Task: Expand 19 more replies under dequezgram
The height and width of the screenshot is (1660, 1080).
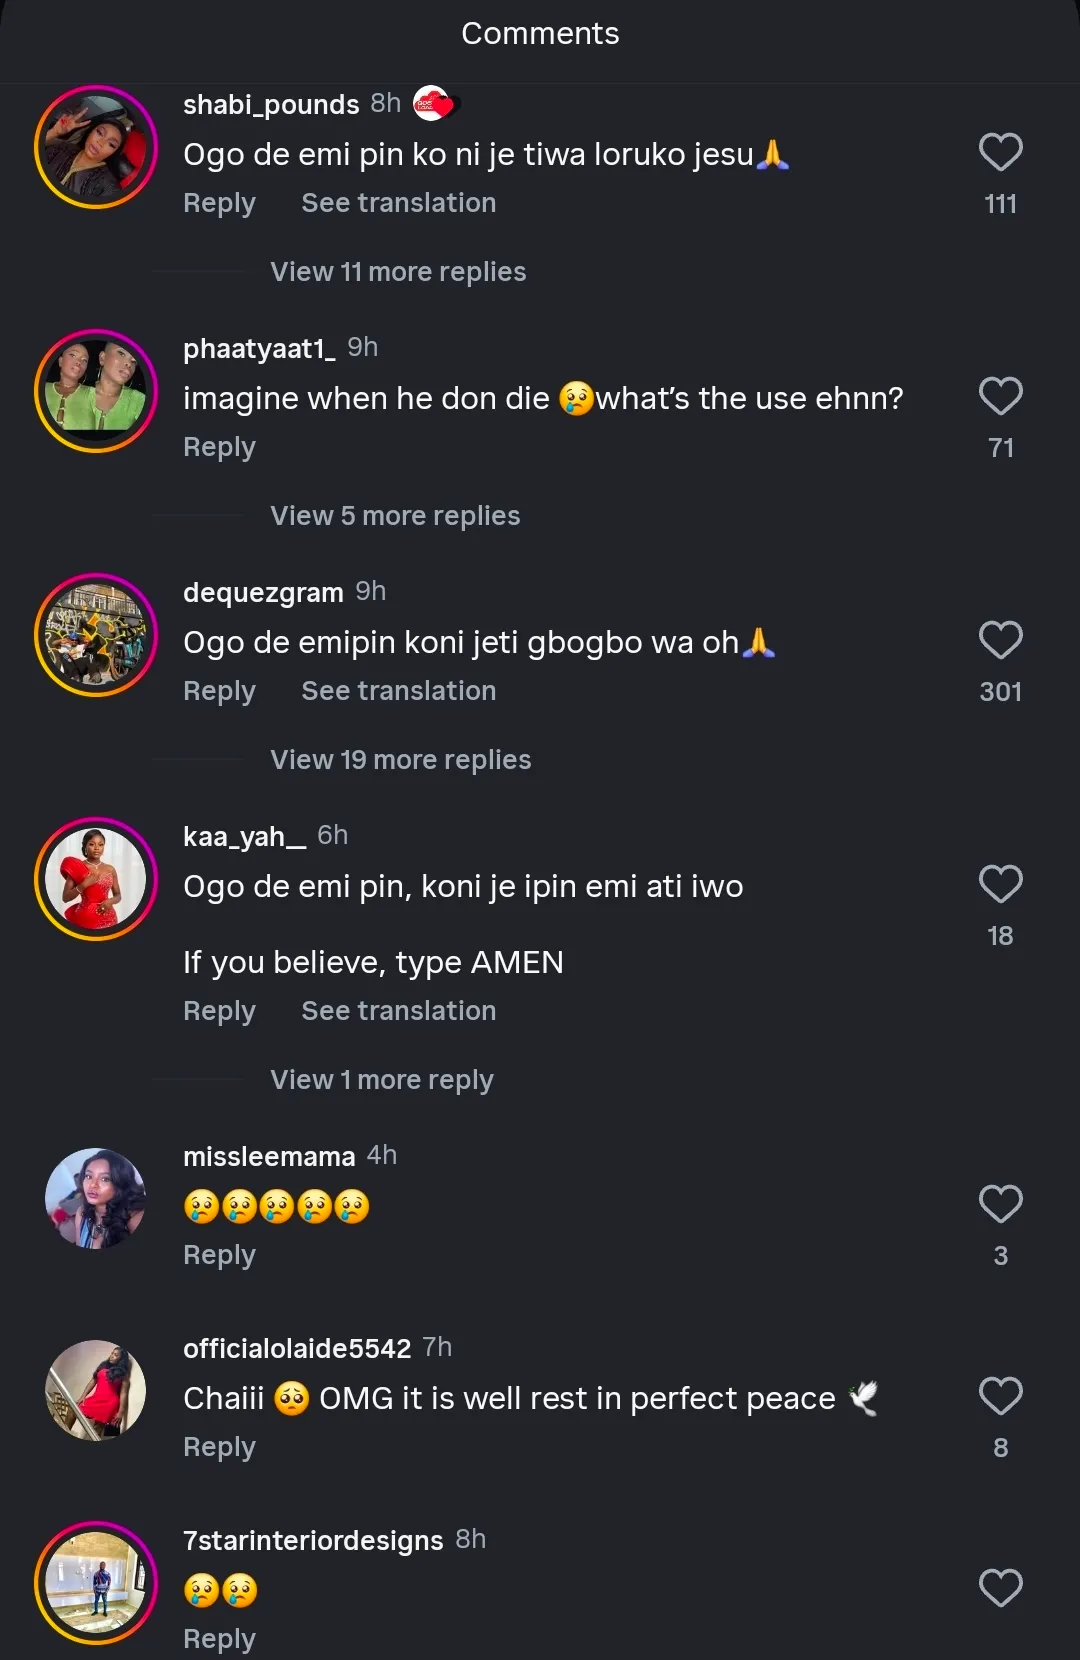Action: pyautogui.click(x=400, y=760)
